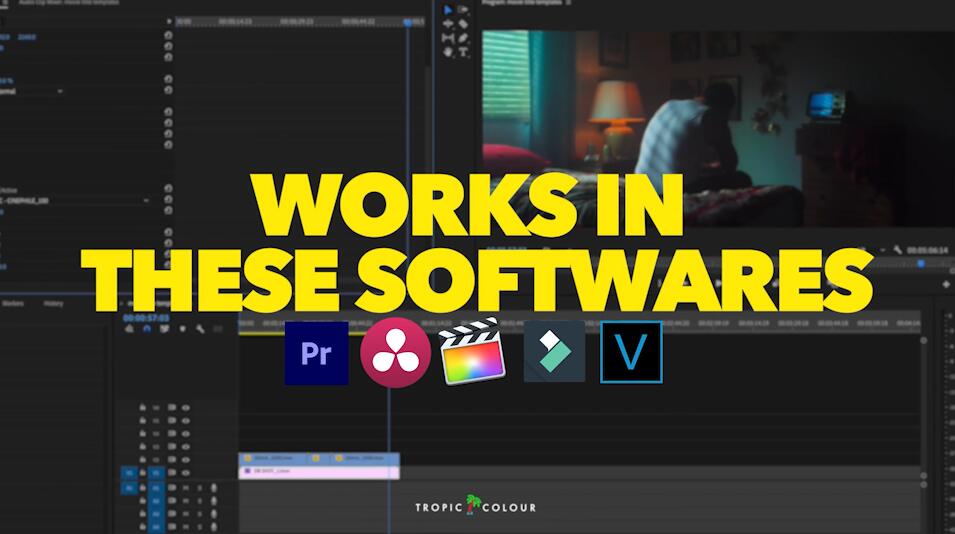Image resolution: width=955 pixels, height=534 pixels.
Task: Select the Type text tool
Action: point(464,51)
